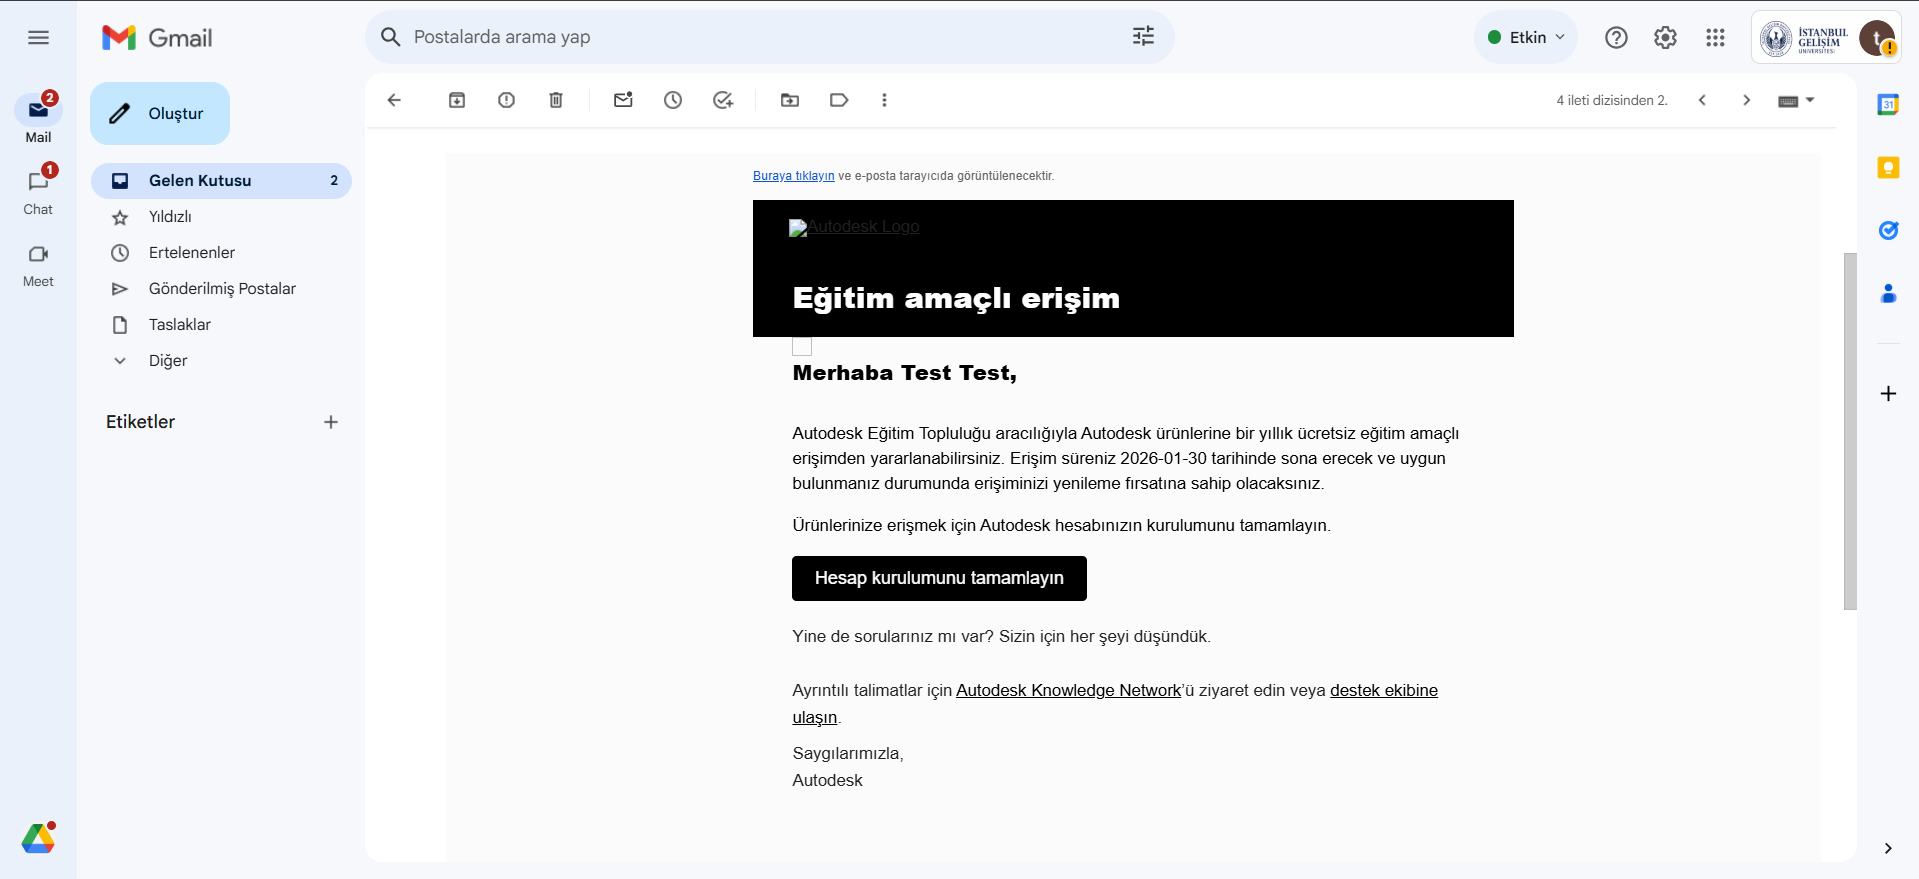
Task: Show the newer conversation arrow
Action: [1702, 100]
